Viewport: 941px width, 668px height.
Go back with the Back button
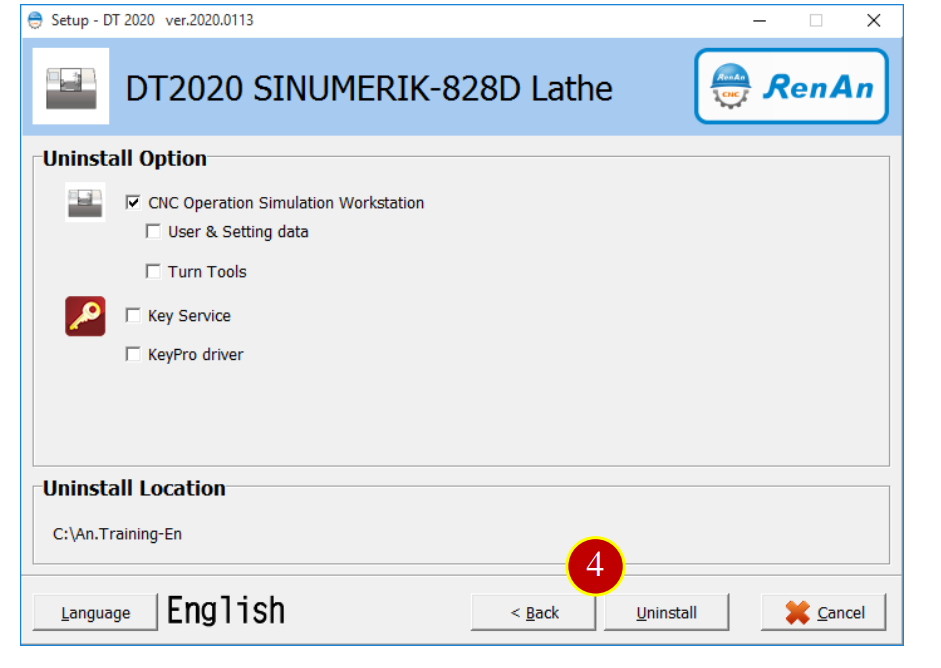[534, 612]
